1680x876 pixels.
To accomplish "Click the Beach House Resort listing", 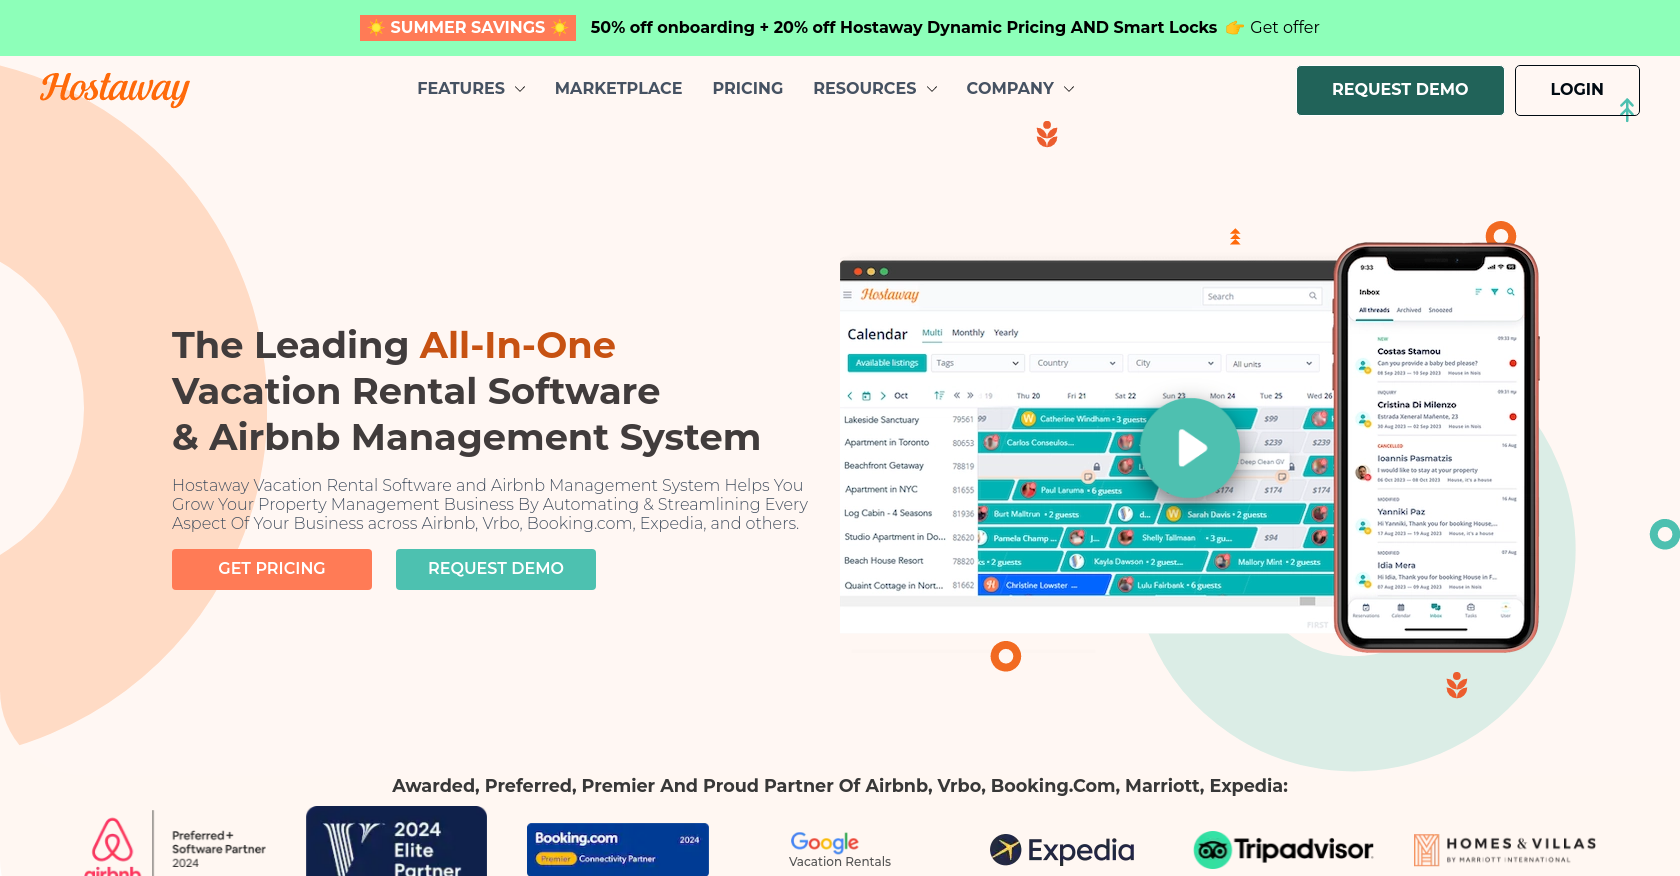I will click(x=884, y=561).
